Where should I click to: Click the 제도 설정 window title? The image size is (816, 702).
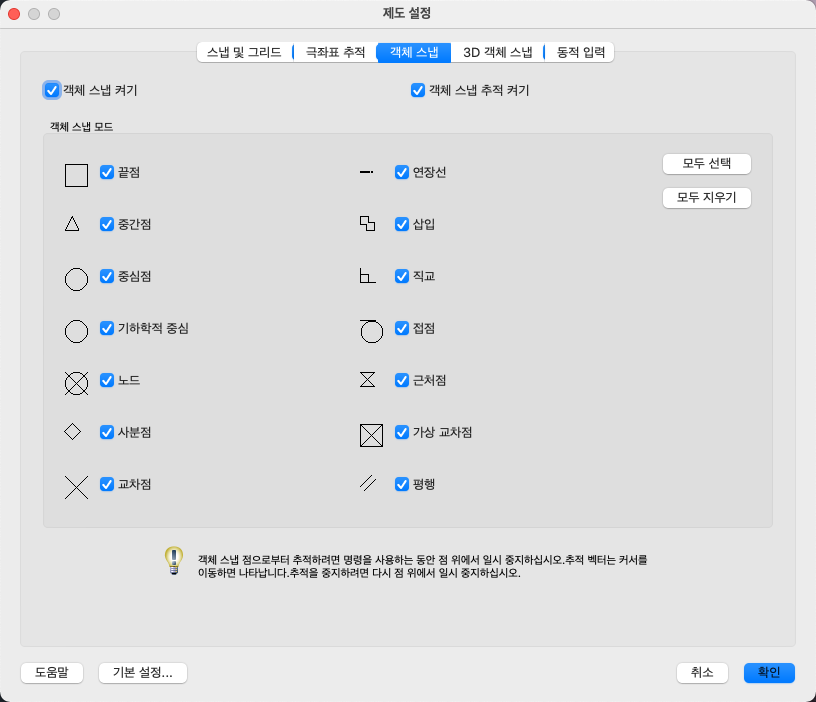coord(407,13)
